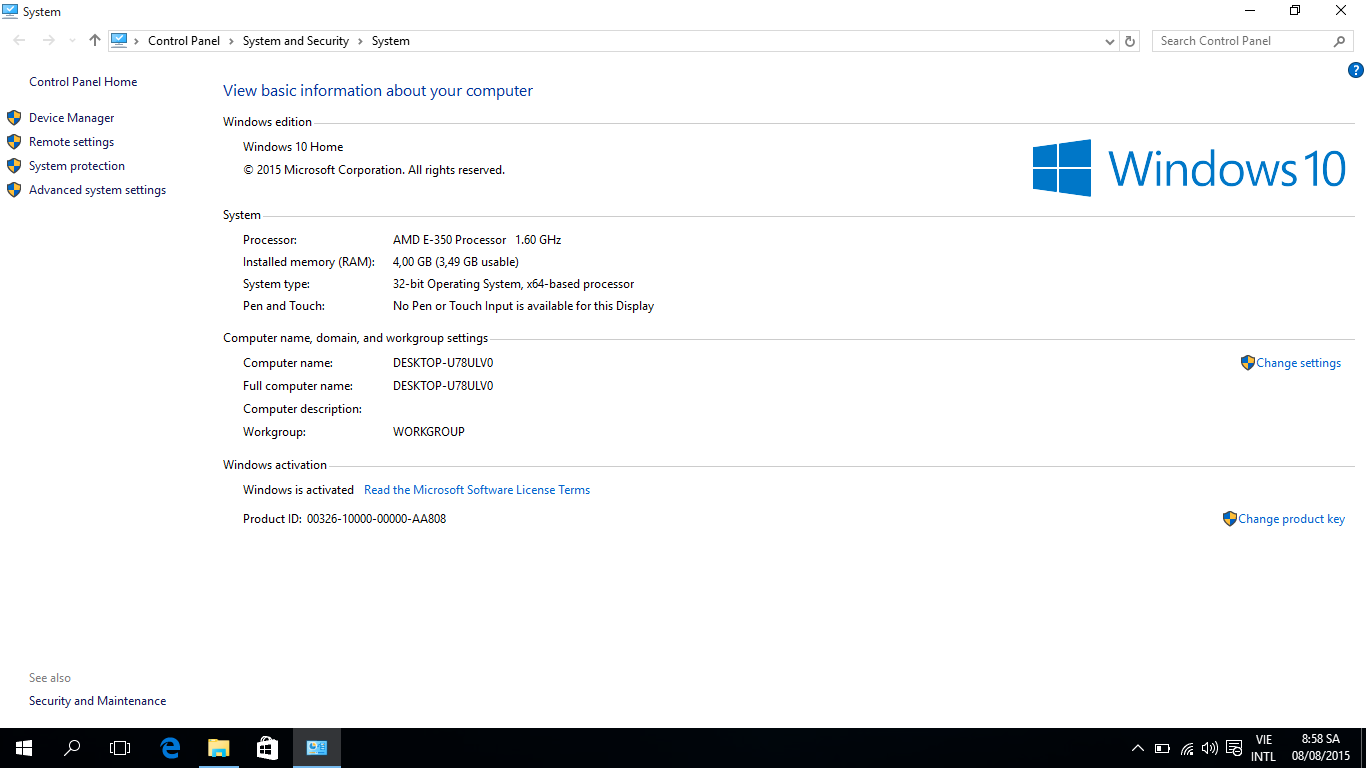This screenshot has height=768, width=1366.
Task: Select System in the breadcrumb
Action: click(391, 41)
